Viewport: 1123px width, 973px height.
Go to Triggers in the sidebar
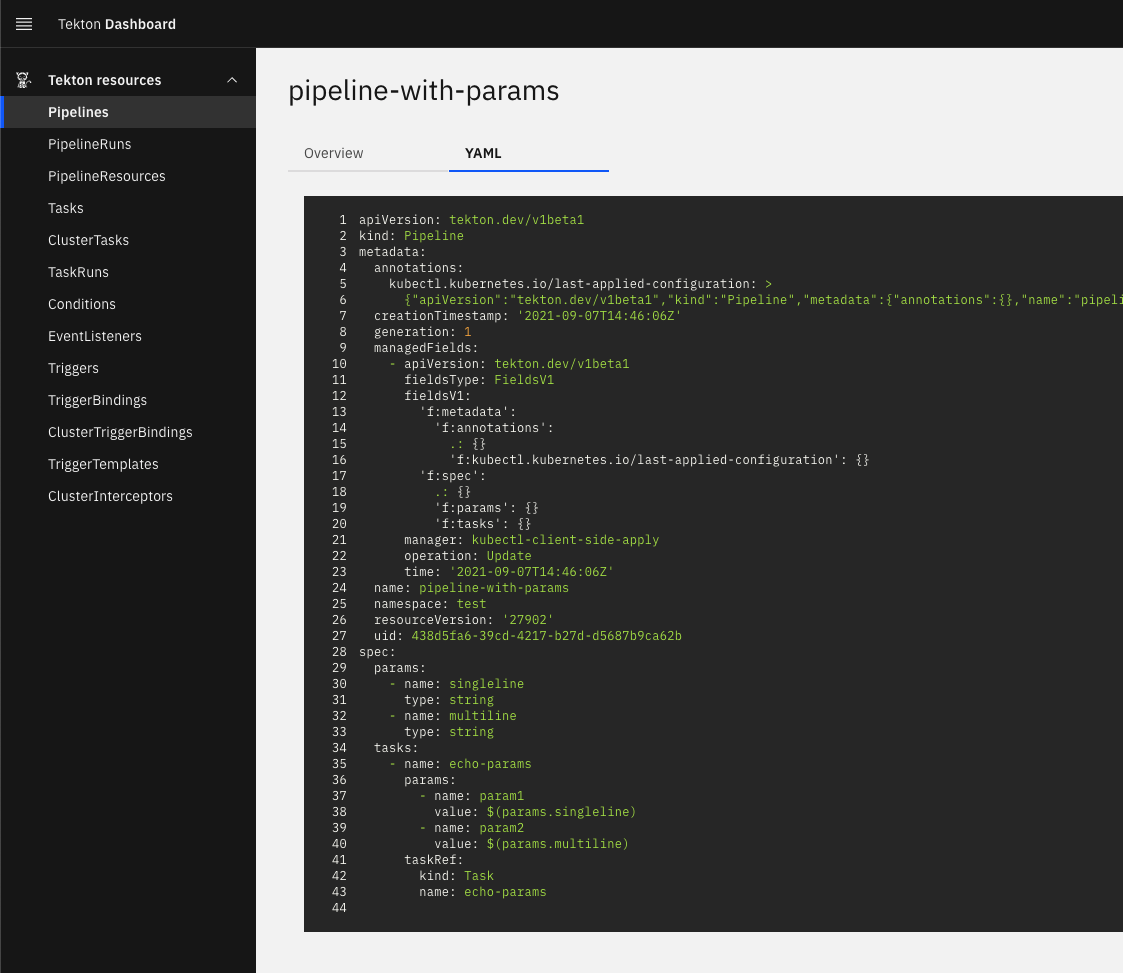click(x=128, y=368)
